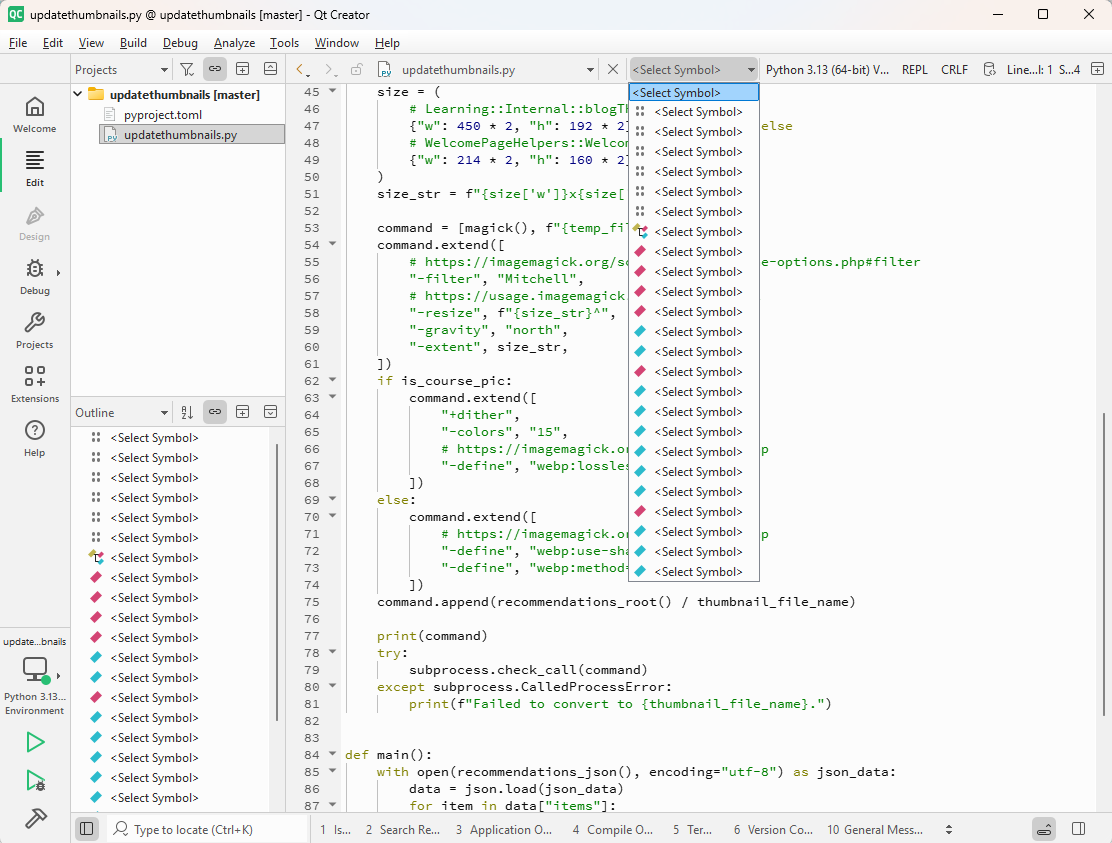Expand the open documents dropdown for updatethumbnails.py
Image resolution: width=1112 pixels, height=843 pixels.
(590, 70)
